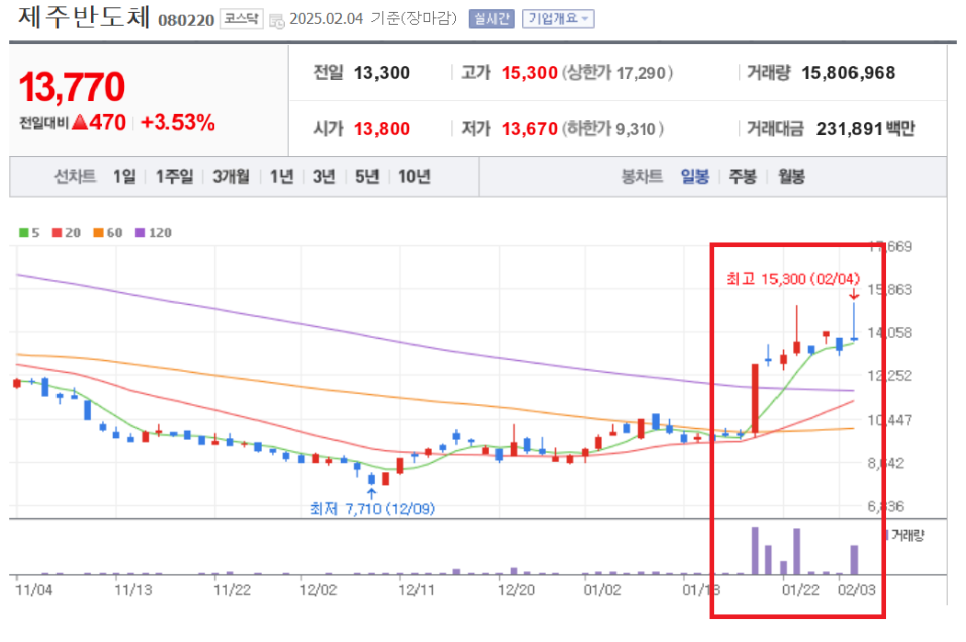
Task: Select the 1주일 line chart period
Action: [x=174, y=177]
